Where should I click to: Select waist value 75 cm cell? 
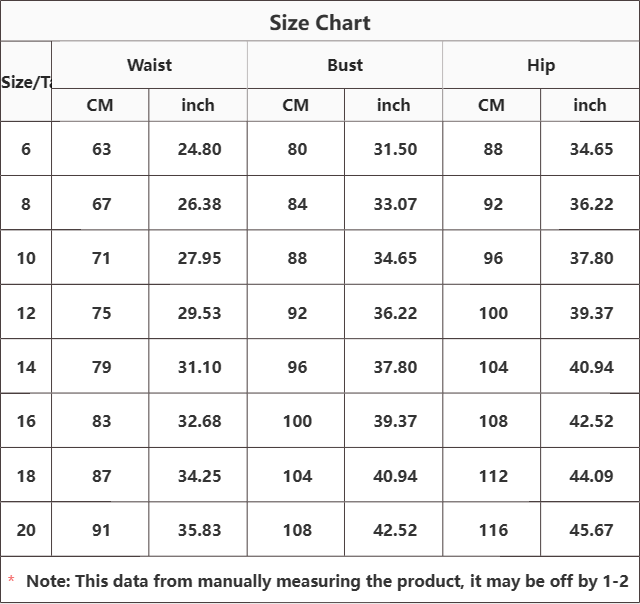(x=101, y=313)
